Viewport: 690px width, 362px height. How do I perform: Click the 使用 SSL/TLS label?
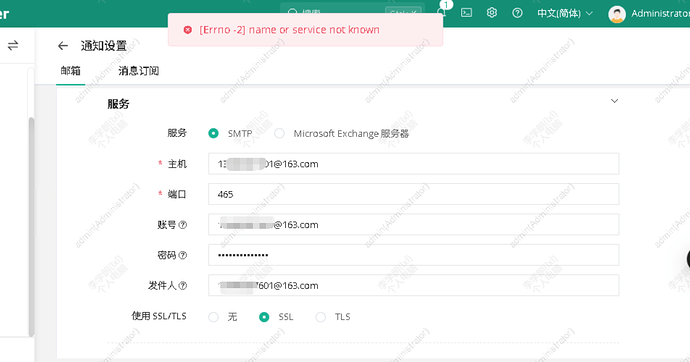(x=159, y=316)
